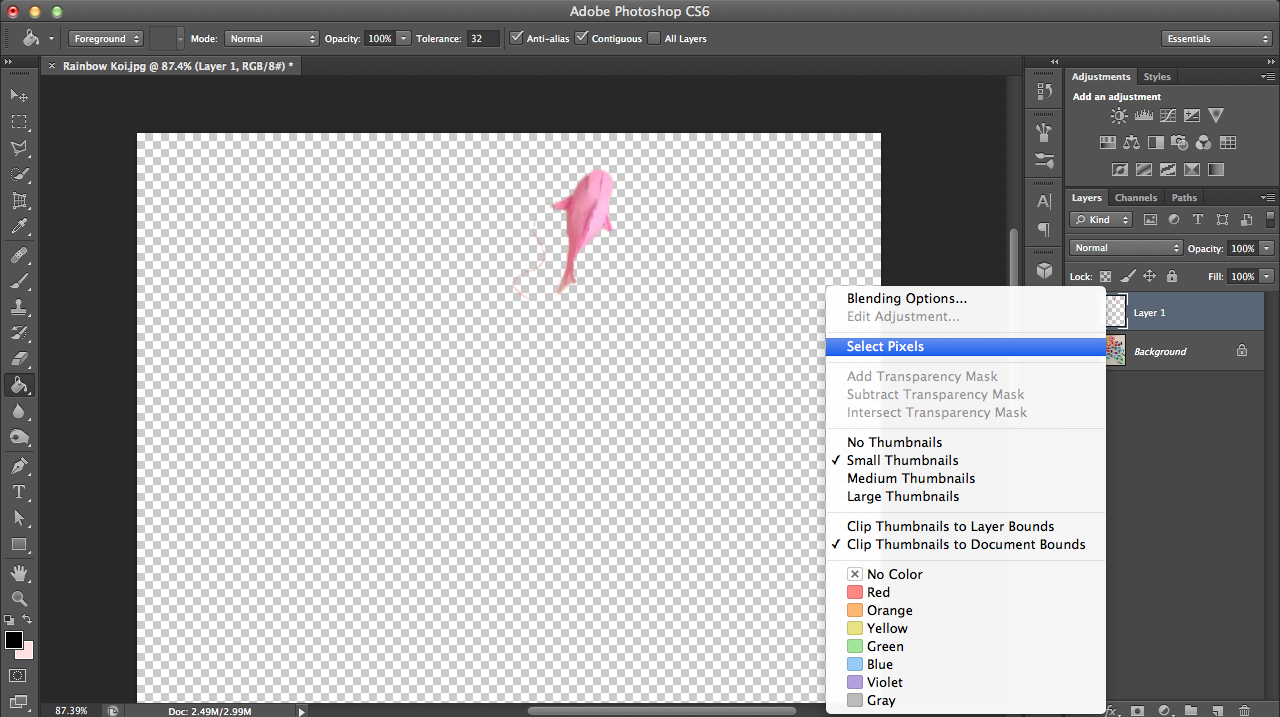Activate the Clone Stamp tool

pos(18,307)
